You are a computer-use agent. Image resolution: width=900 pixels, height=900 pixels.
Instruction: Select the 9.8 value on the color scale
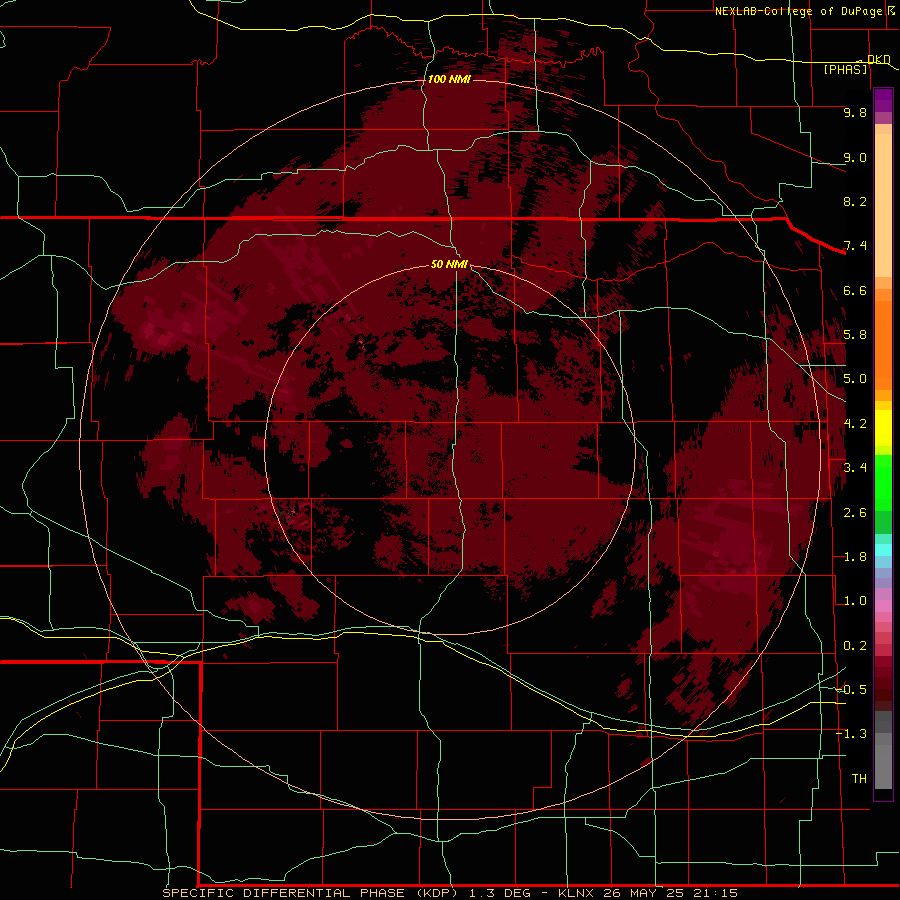(x=855, y=112)
